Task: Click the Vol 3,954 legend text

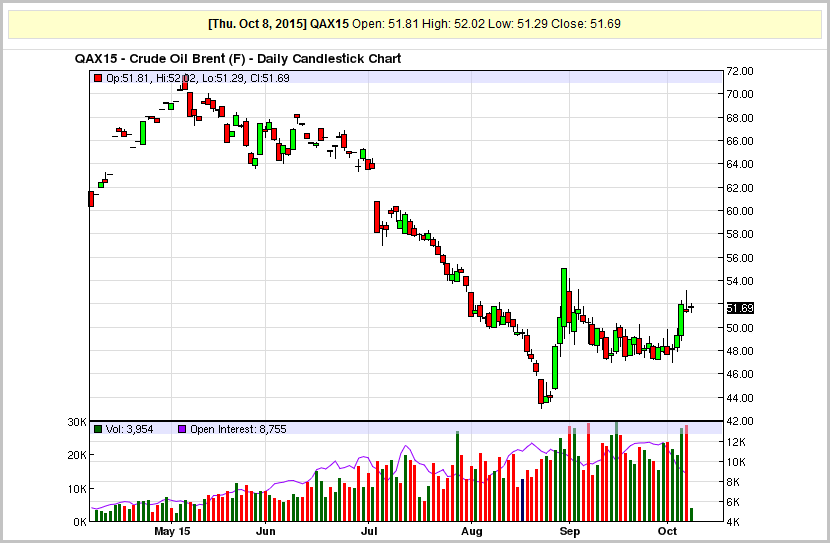Action: pos(129,429)
